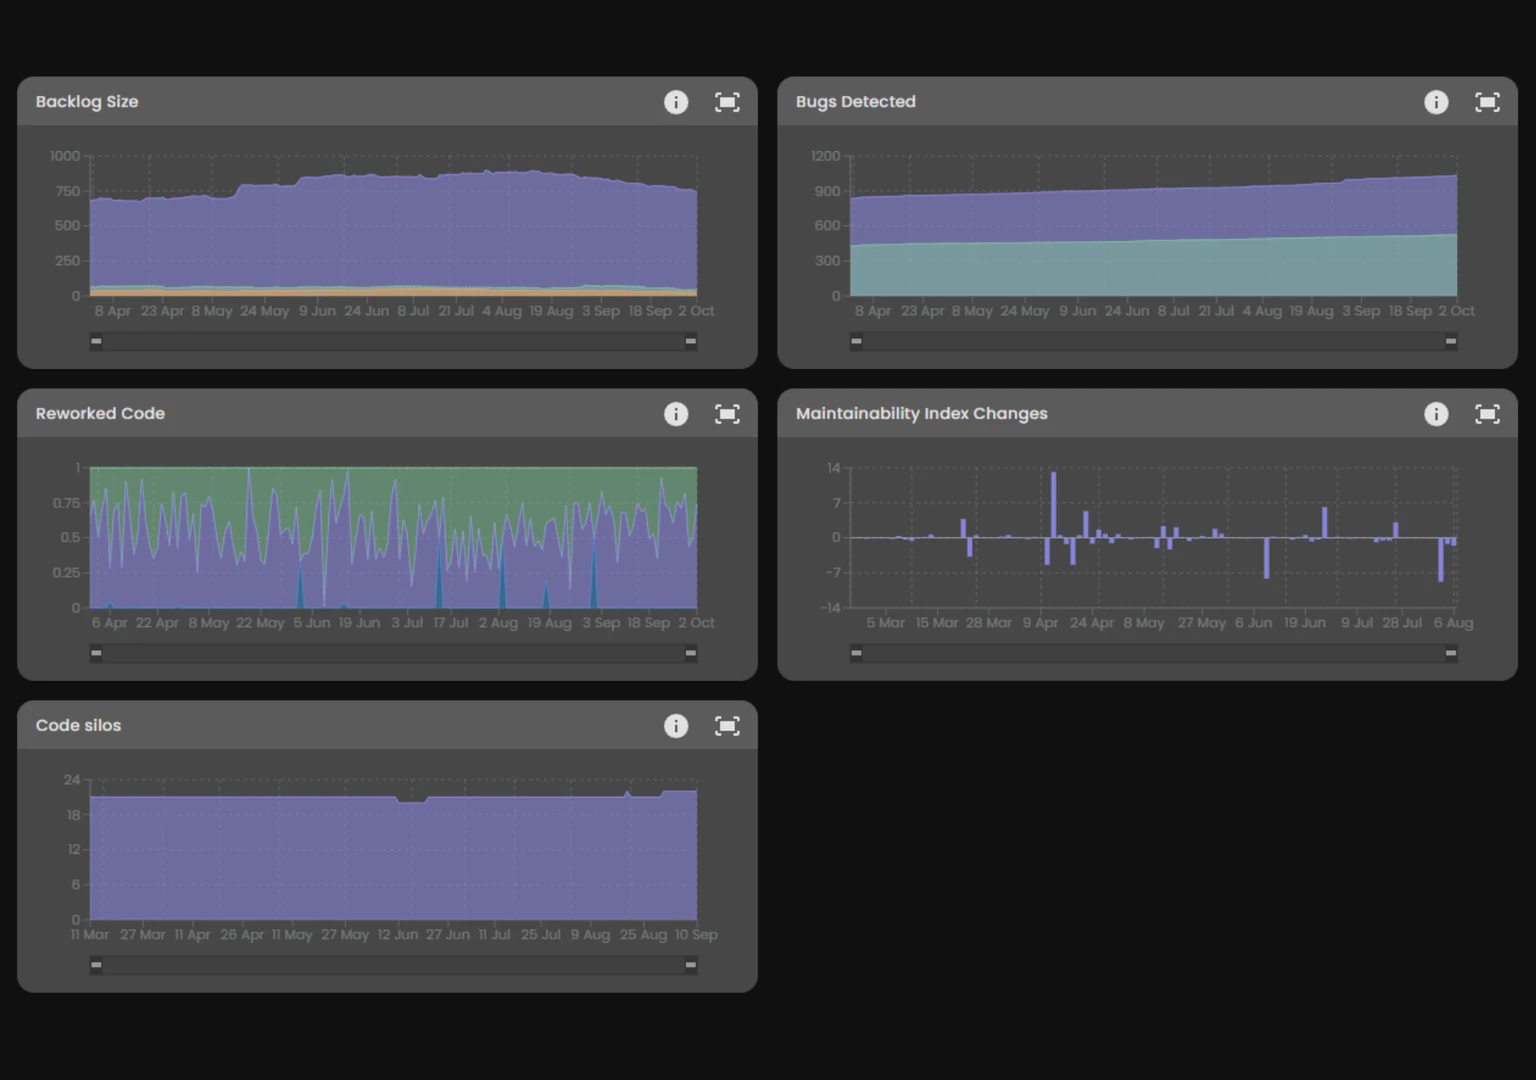Click right range handle under Backlog Size
1536x1080 pixels.
pos(690,341)
